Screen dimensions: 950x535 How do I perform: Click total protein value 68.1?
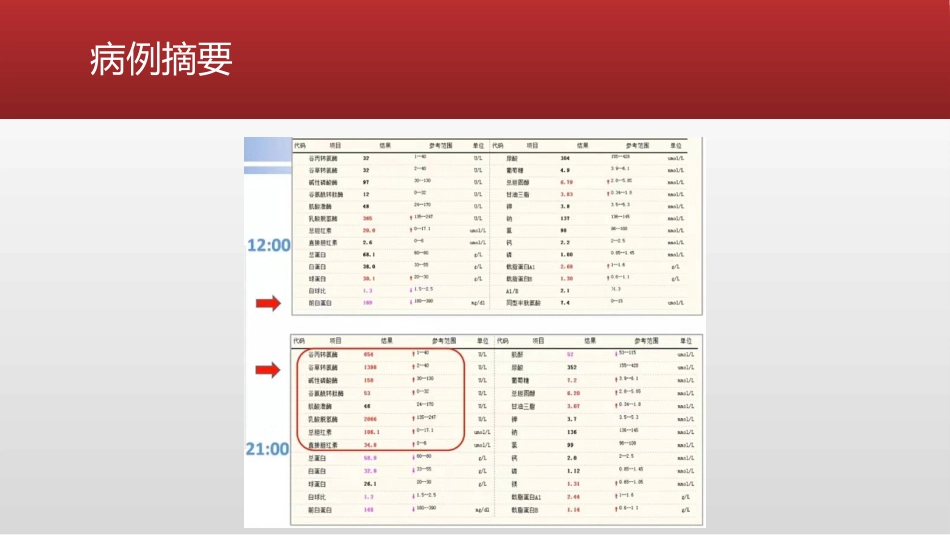(x=369, y=255)
